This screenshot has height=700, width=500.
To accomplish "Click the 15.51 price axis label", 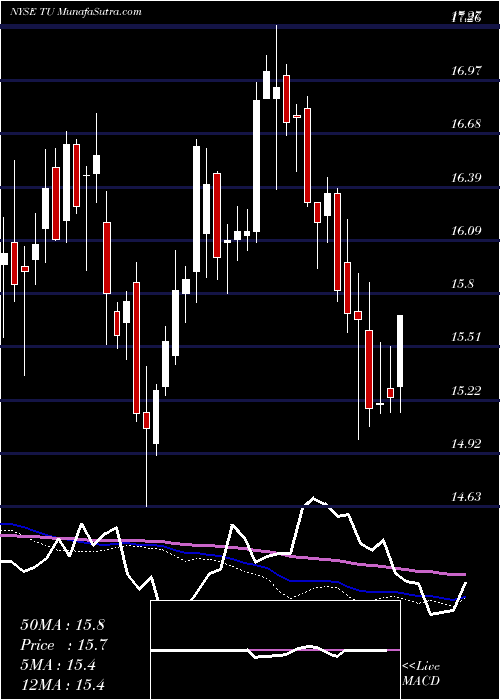I will tap(467, 337).
